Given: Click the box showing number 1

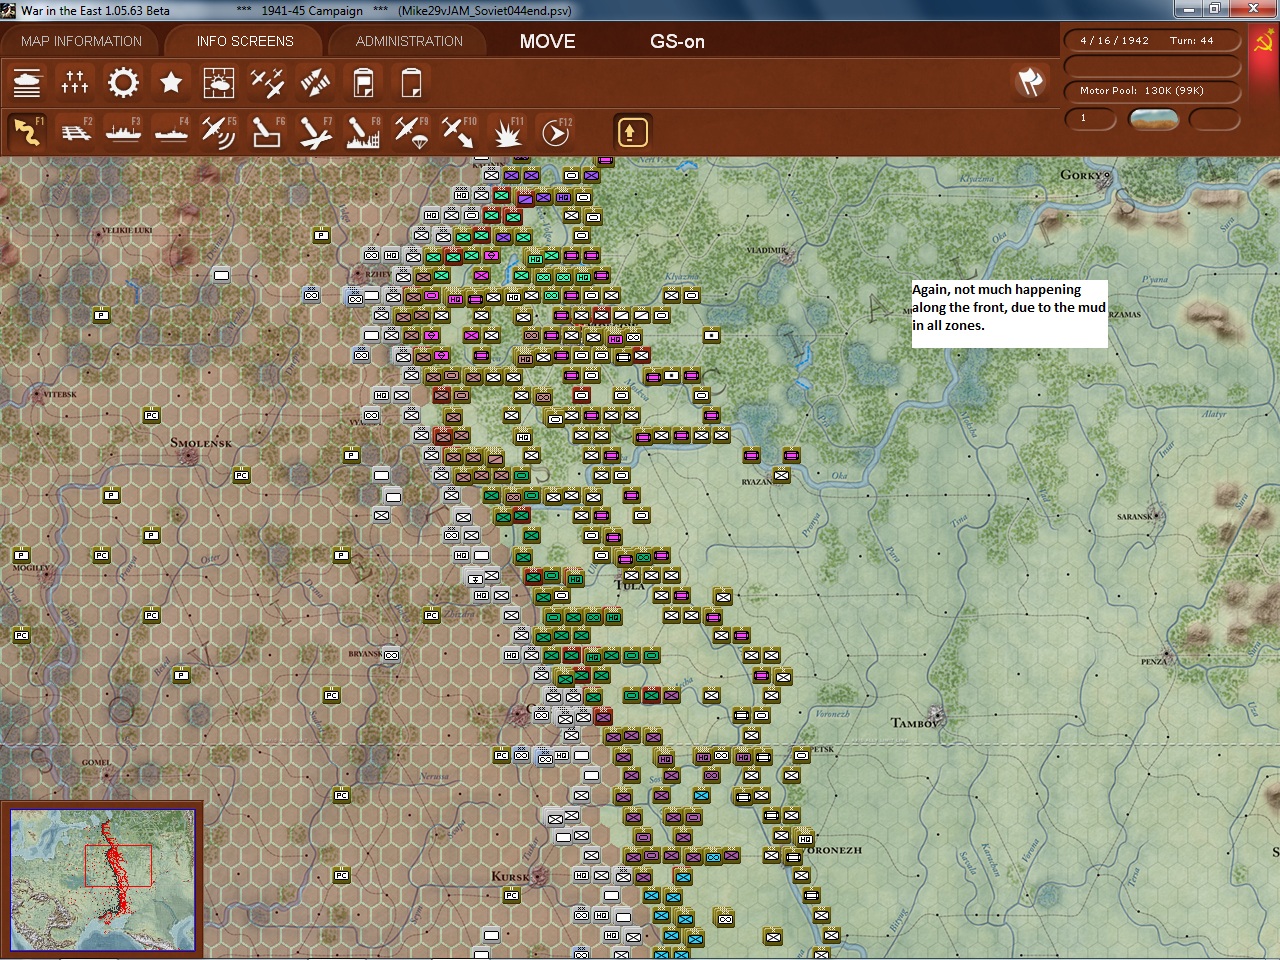Looking at the screenshot, I should (1089, 119).
